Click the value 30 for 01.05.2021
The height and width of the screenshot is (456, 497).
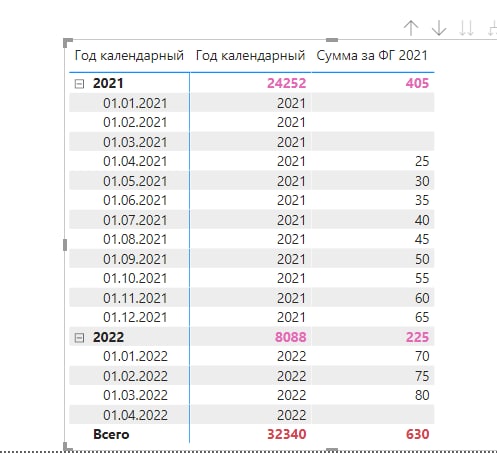point(422,181)
